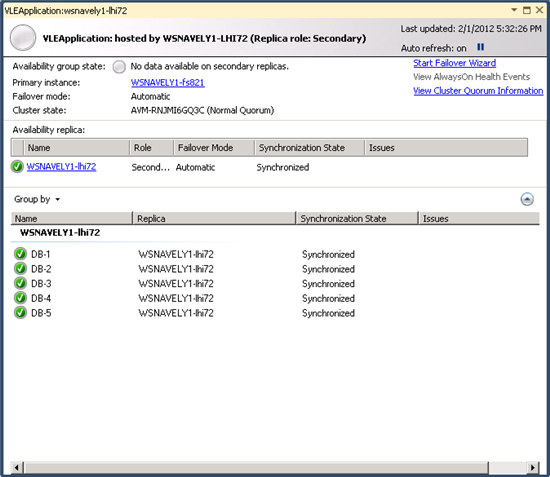The height and width of the screenshot is (477, 550).
Task: Select the DB-1 database name
Action: point(41,254)
